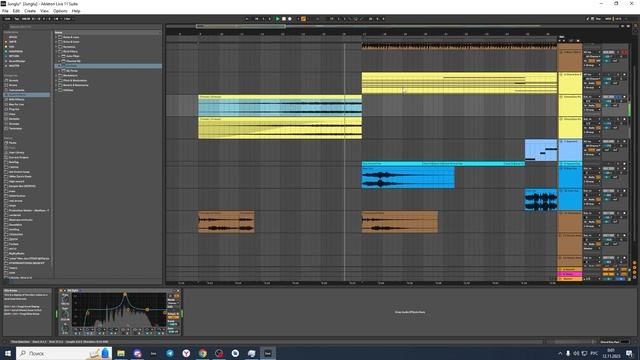Click the Stop button in transport
Screen dimensions: 640x360
pyautogui.click(x=284, y=19)
